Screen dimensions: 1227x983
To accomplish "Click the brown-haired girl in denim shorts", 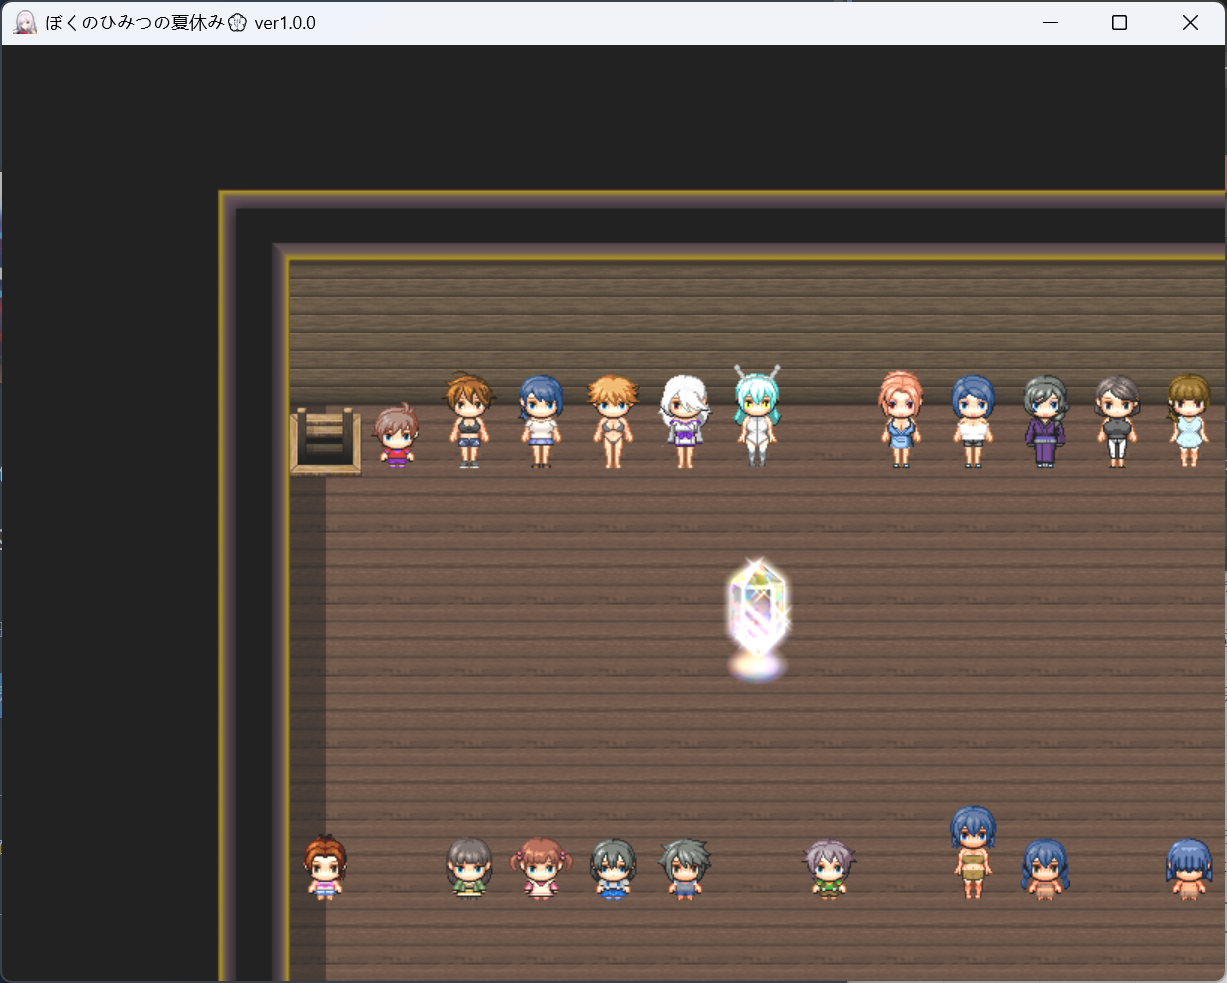I will point(469,422).
